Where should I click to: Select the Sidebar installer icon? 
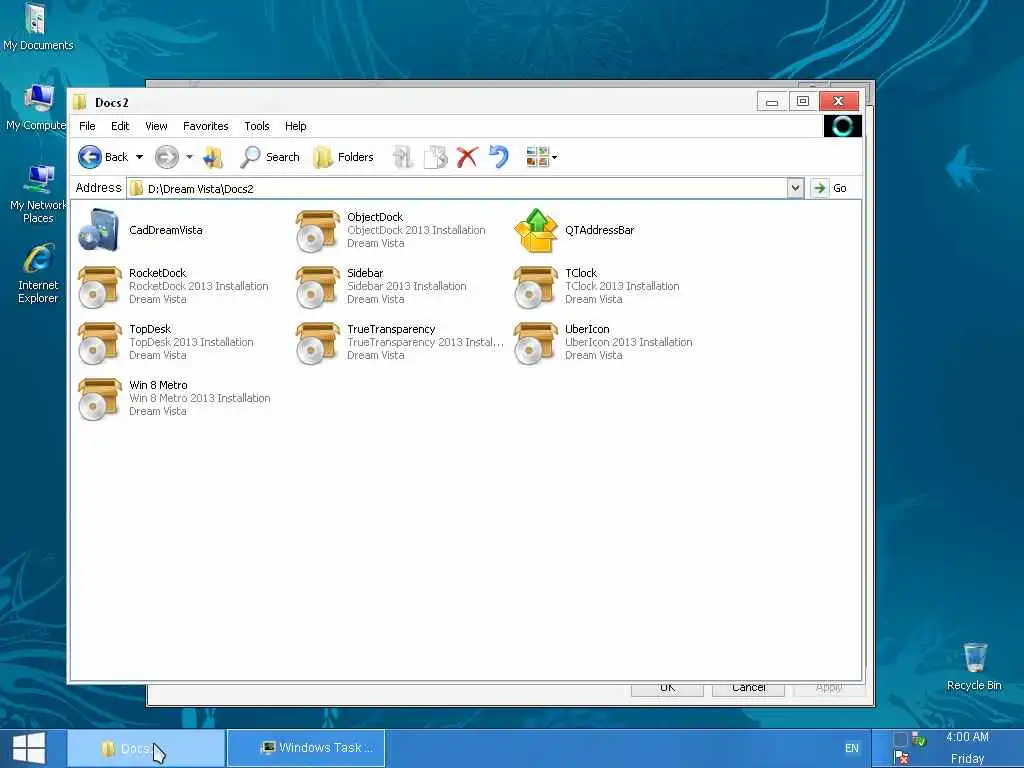pos(317,287)
